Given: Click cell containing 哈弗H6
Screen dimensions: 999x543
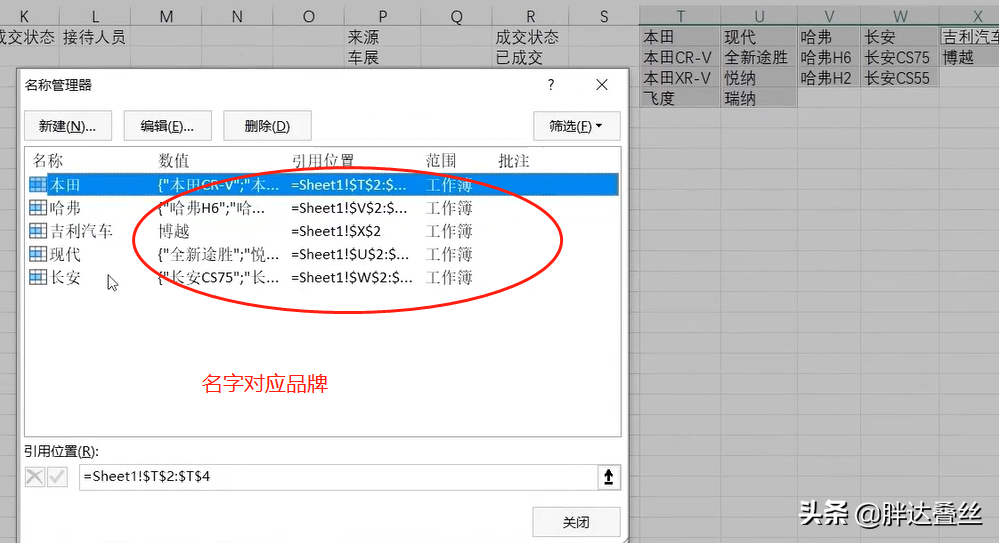Looking at the screenshot, I should click(x=829, y=57).
